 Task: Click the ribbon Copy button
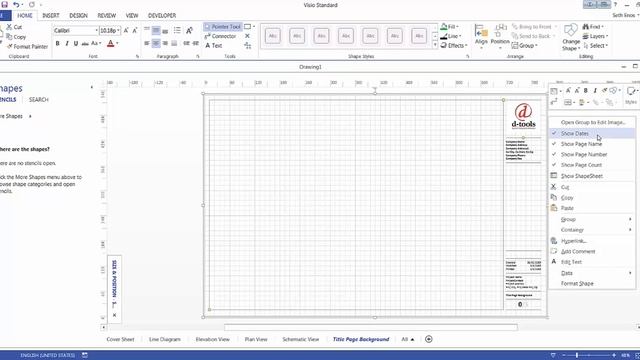click(16, 37)
